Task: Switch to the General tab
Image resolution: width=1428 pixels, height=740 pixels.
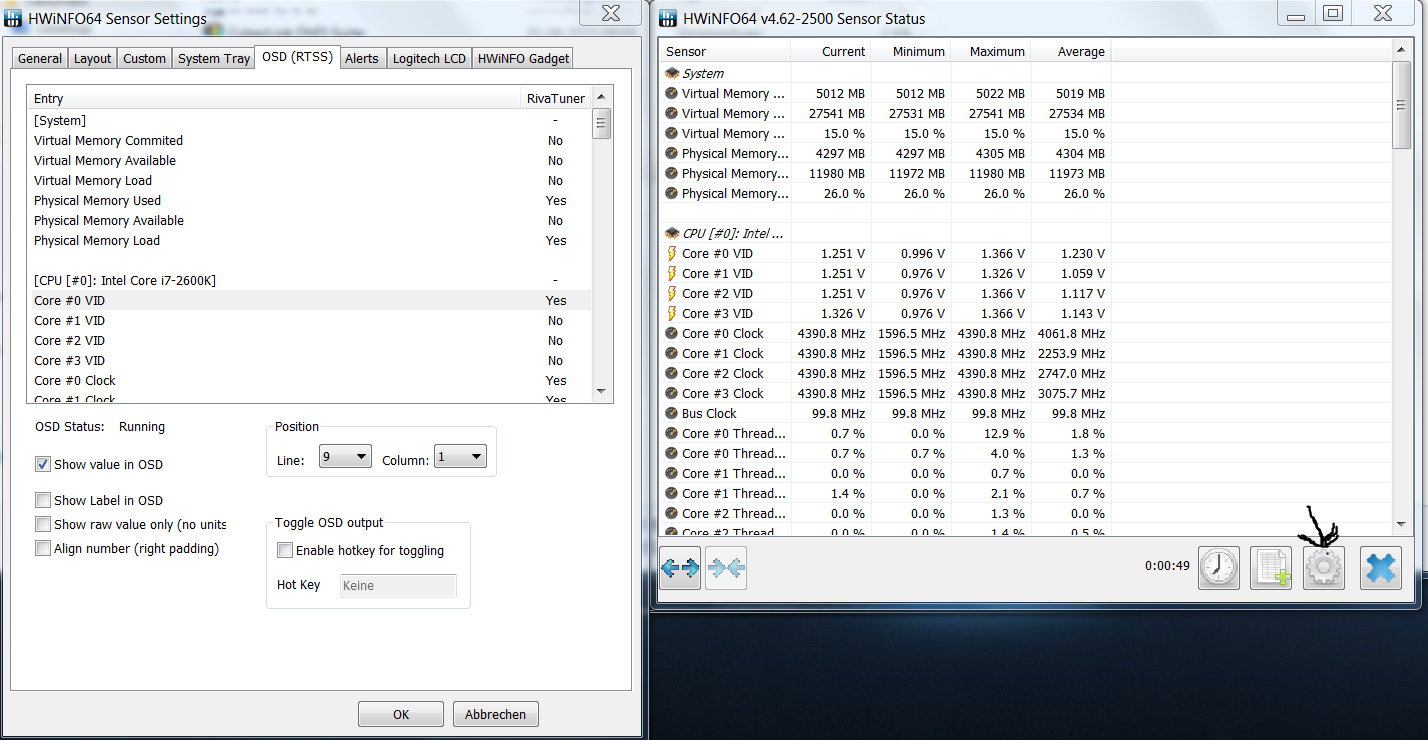Action: click(x=40, y=59)
